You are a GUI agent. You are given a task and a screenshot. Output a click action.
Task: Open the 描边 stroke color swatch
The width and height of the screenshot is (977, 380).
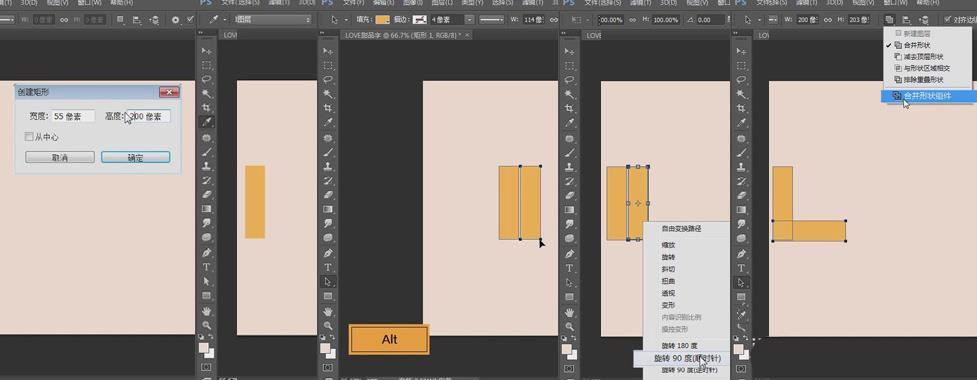point(421,20)
